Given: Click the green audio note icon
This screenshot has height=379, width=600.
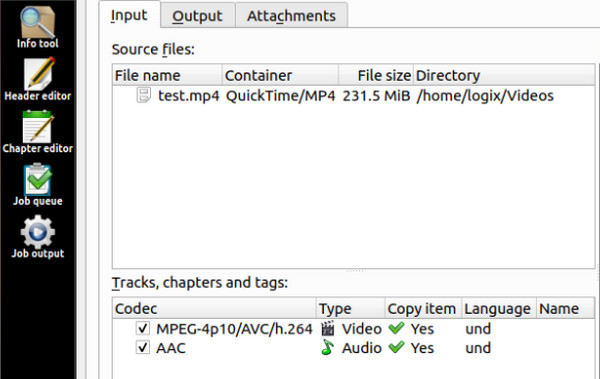Looking at the screenshot, I should click(327, 348).
